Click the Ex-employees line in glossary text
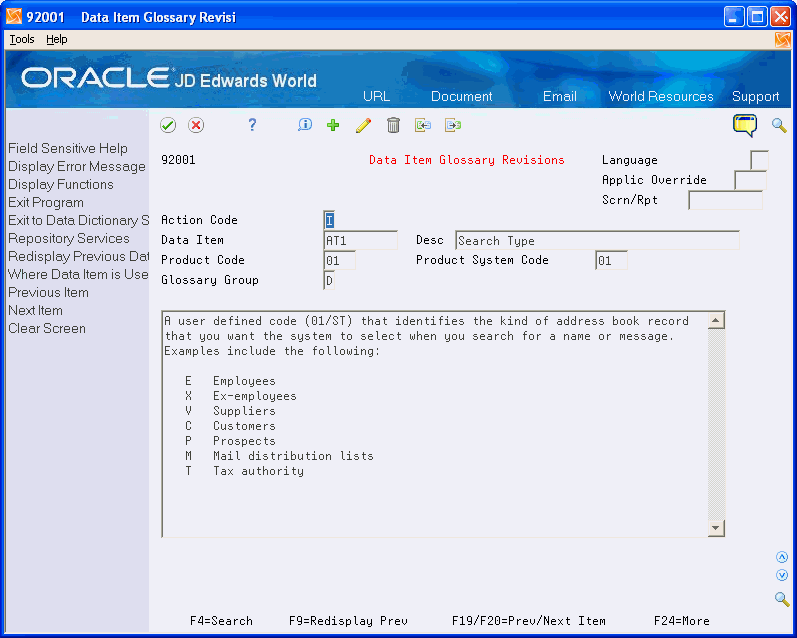This screenshot has height=638, width=797. (241, 396)
